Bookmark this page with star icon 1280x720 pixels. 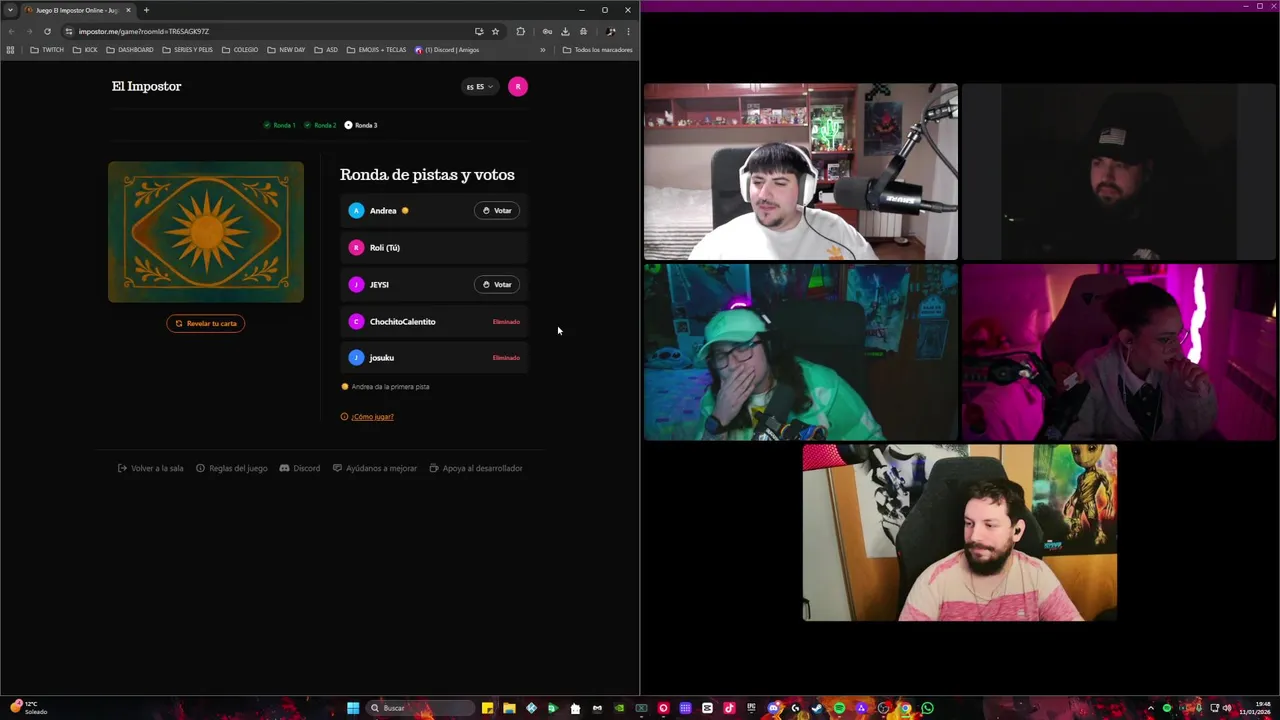tap(495, 31)
